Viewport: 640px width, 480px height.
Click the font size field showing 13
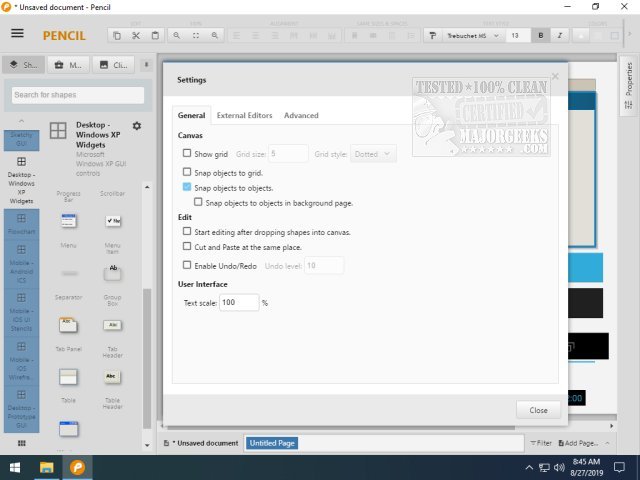(x=518, y=36)
